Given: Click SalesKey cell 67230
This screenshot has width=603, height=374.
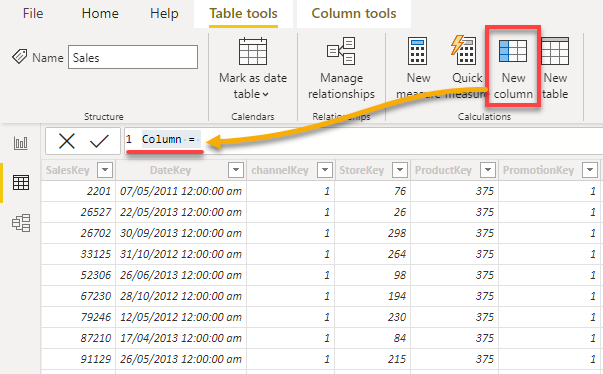Looking at the screenshot, I should click(78, 296).
